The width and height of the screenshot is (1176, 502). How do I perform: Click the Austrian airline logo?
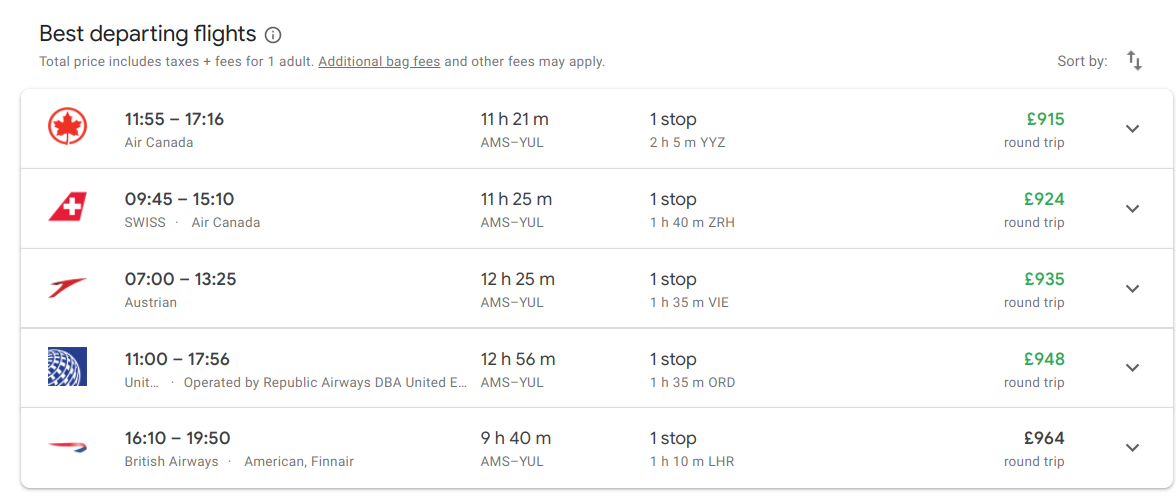pos(68,287)
